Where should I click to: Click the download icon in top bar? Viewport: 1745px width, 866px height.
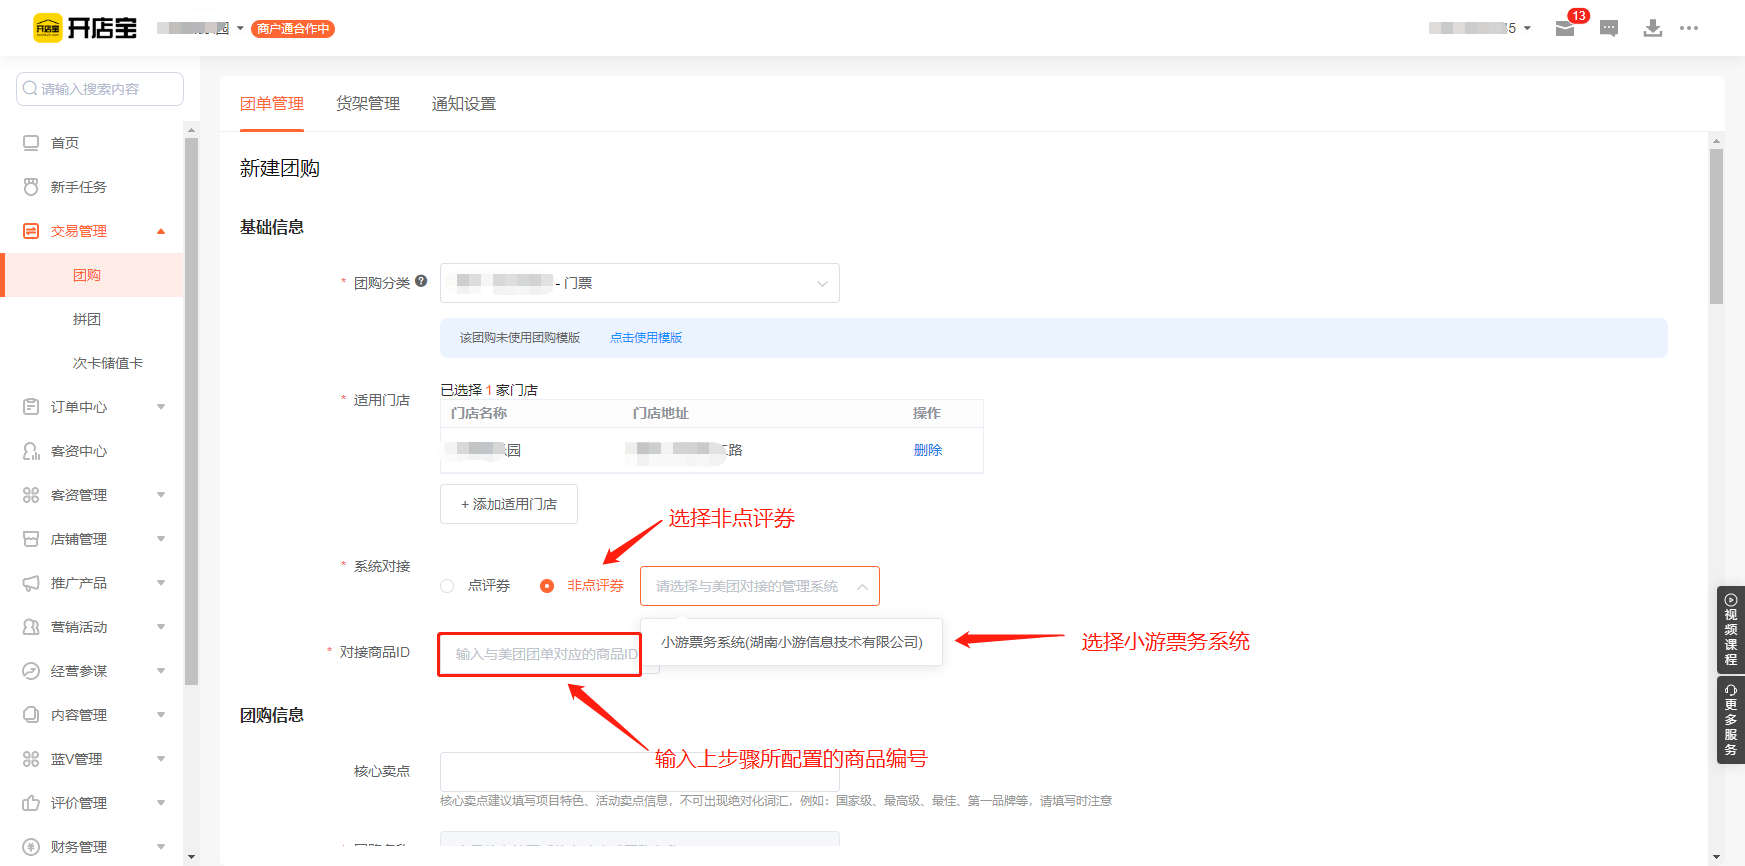pyautogui.click(x=1652, y=28)
